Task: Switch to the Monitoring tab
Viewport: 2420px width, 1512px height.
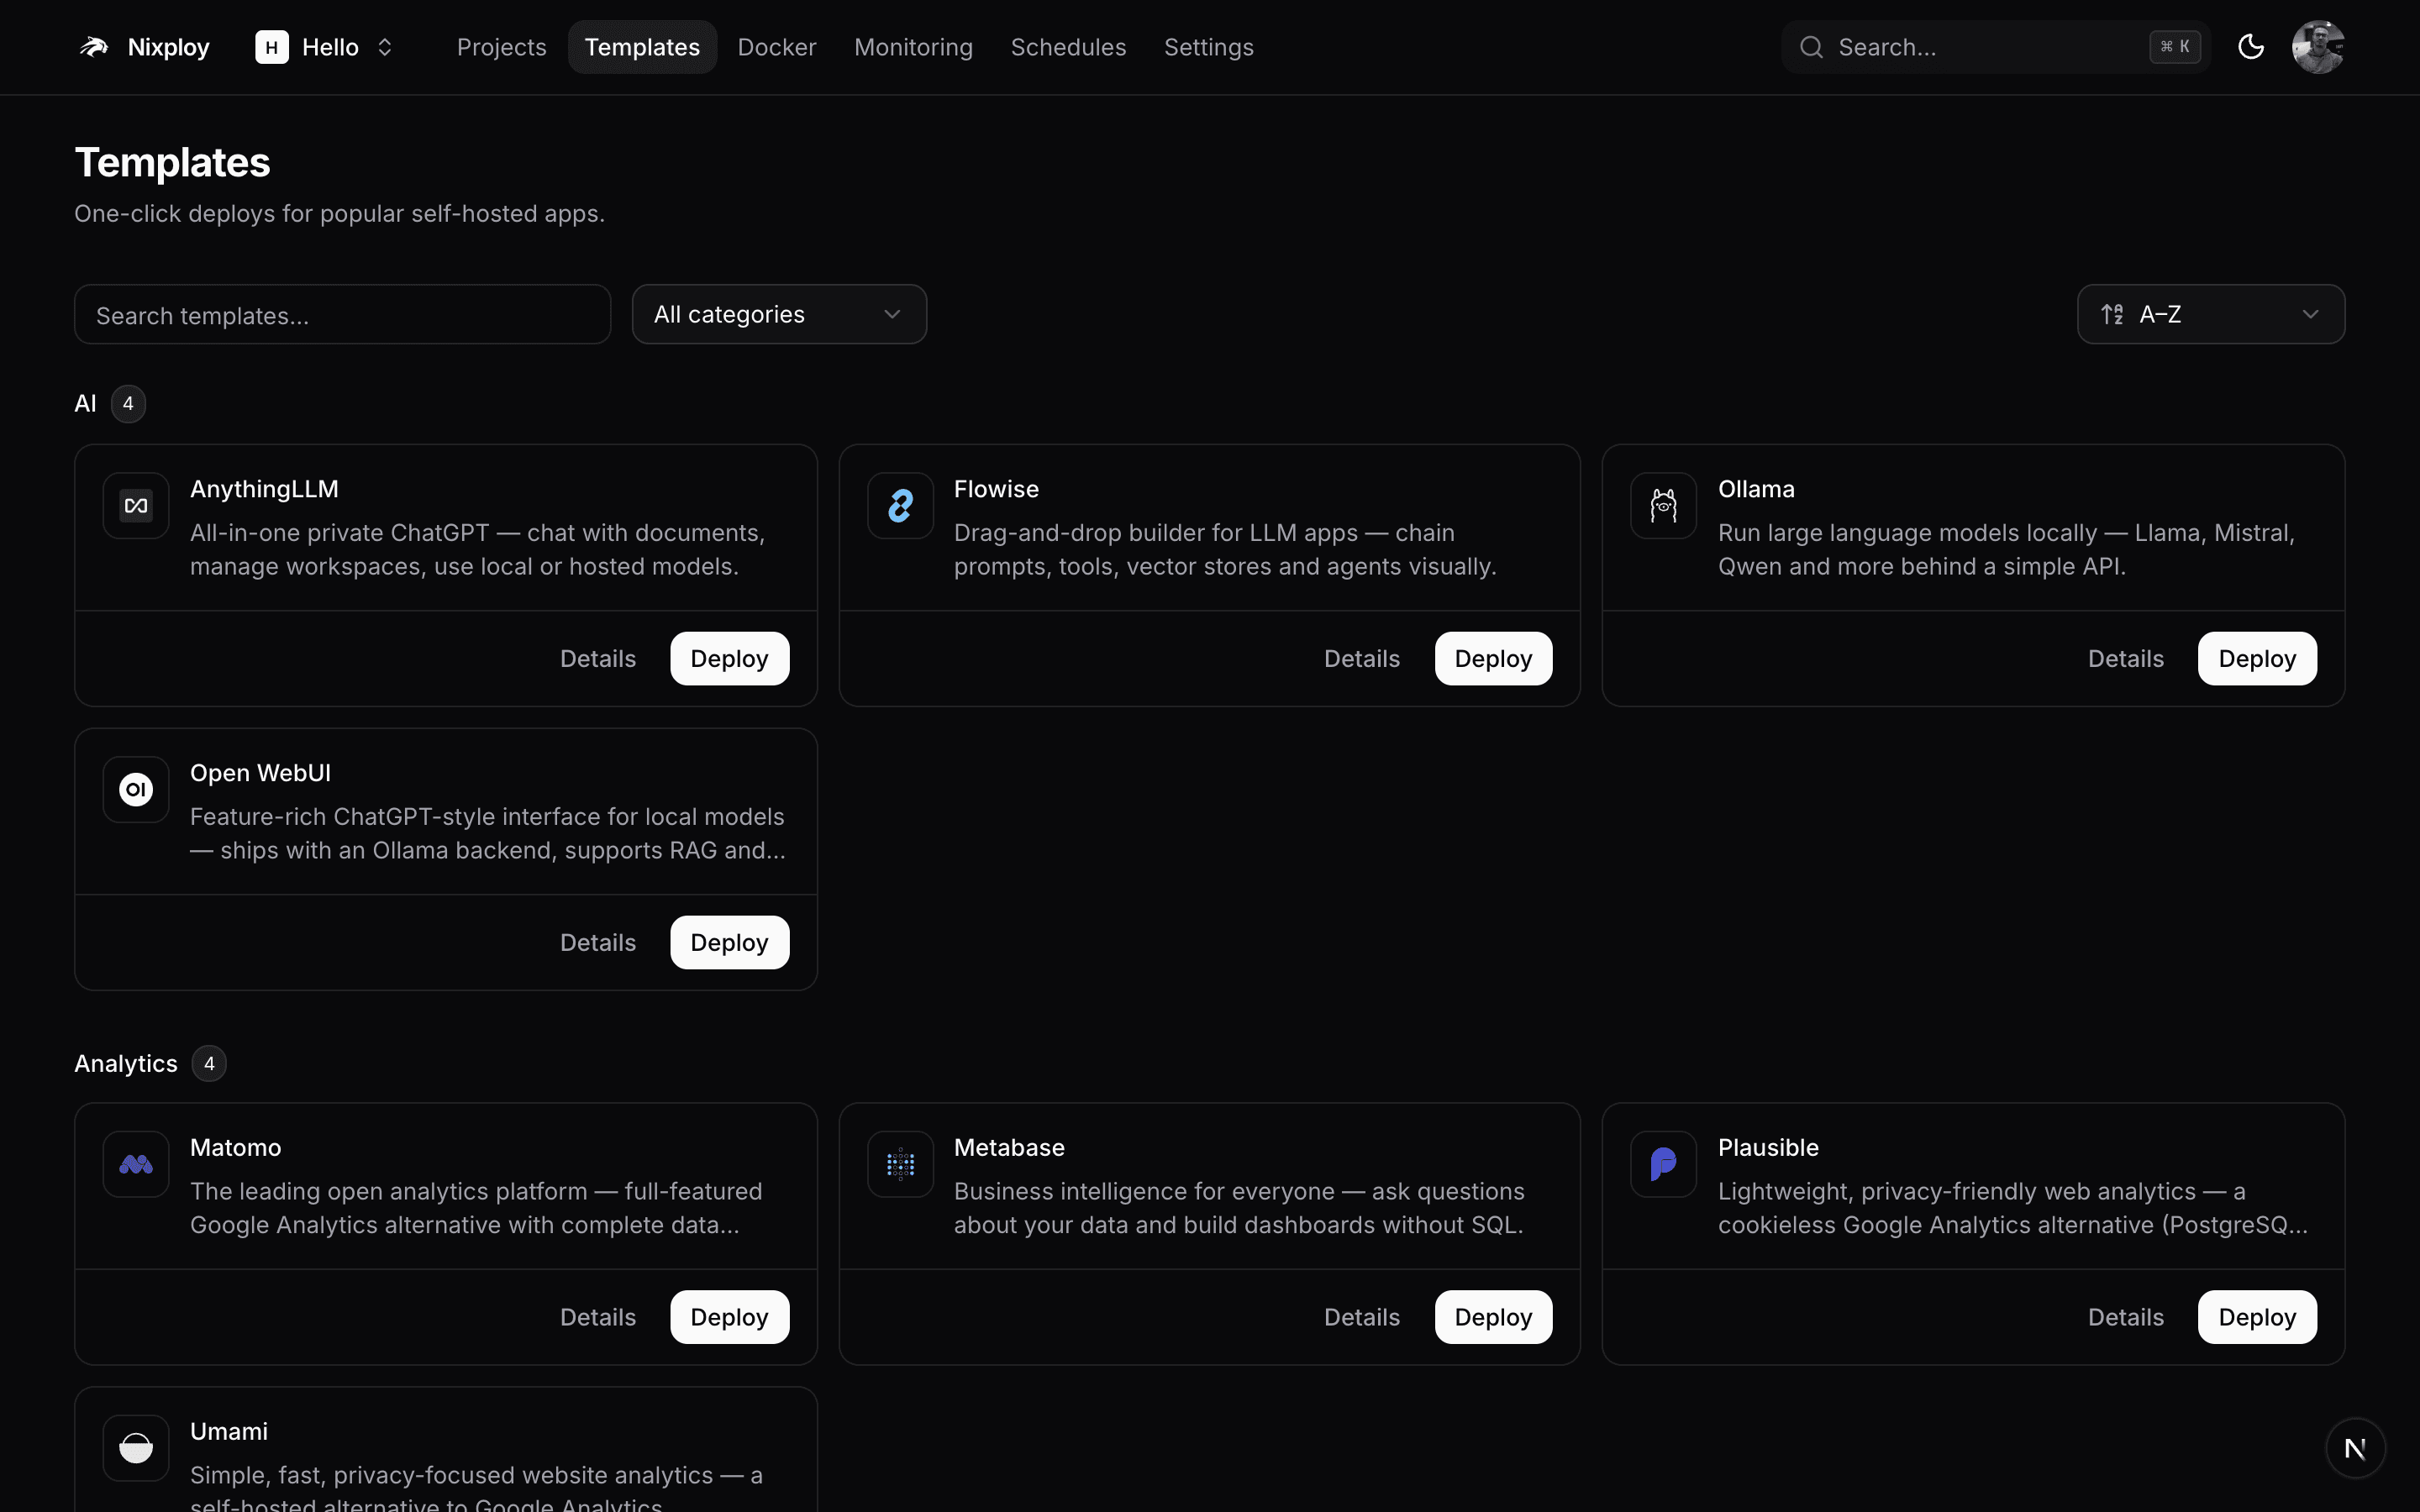Action: tap(913, 47)
